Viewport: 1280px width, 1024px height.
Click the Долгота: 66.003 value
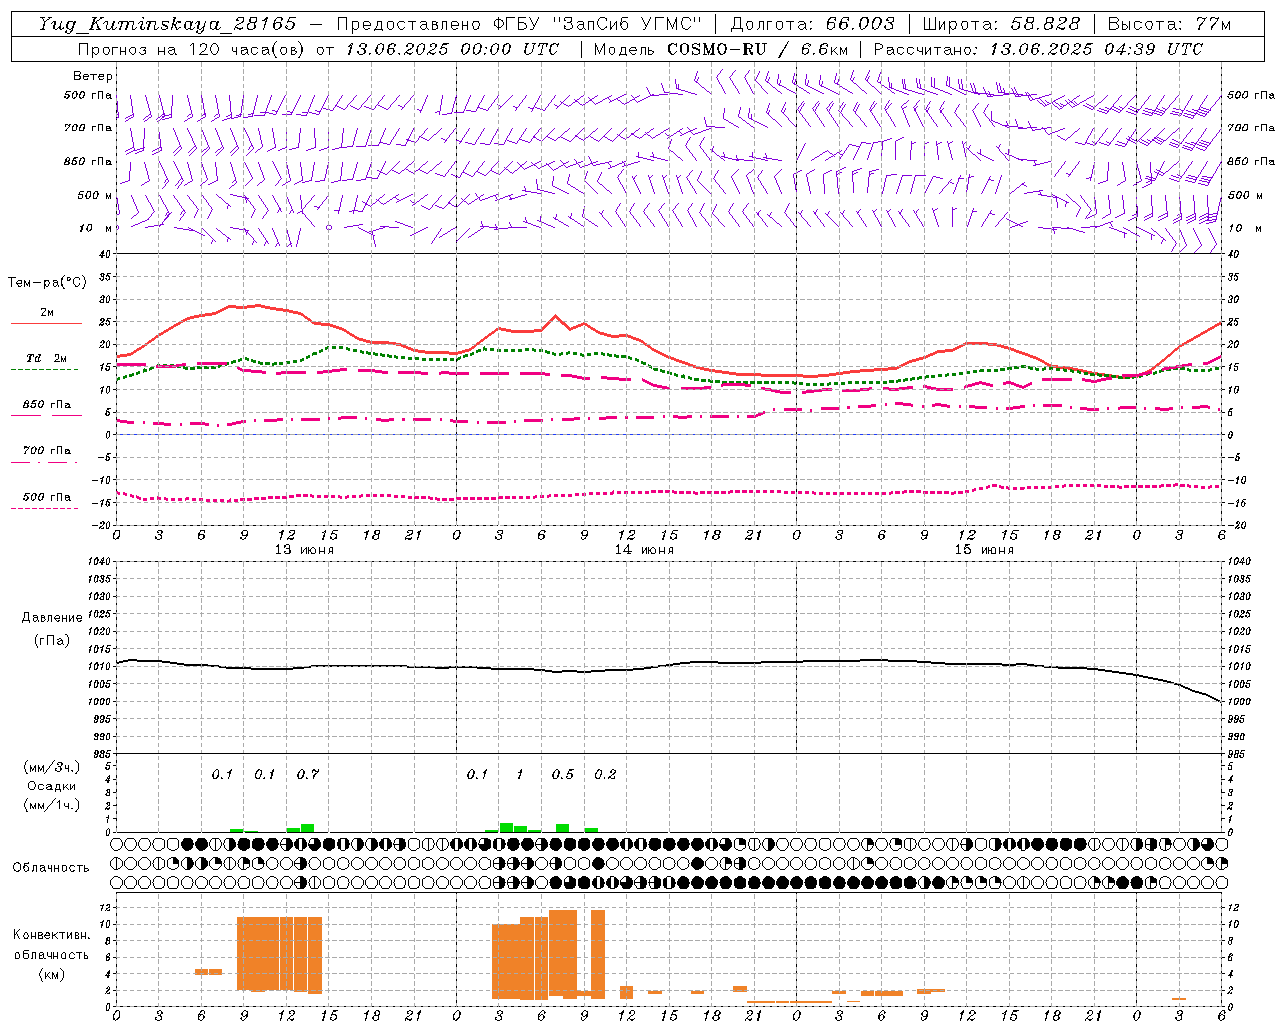point(813,24)
